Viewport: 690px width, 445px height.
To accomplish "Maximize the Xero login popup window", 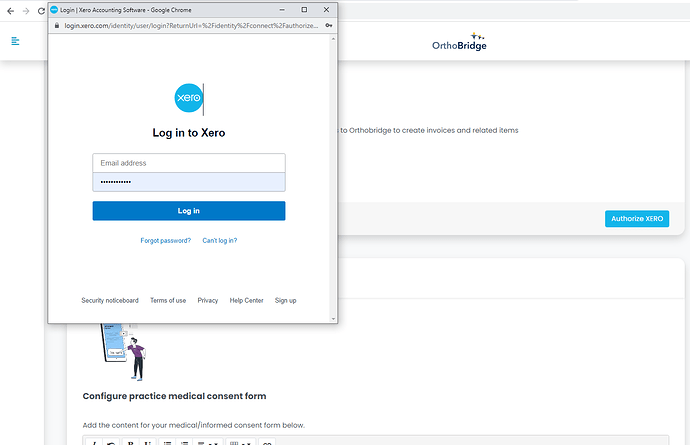I will 304,10.
